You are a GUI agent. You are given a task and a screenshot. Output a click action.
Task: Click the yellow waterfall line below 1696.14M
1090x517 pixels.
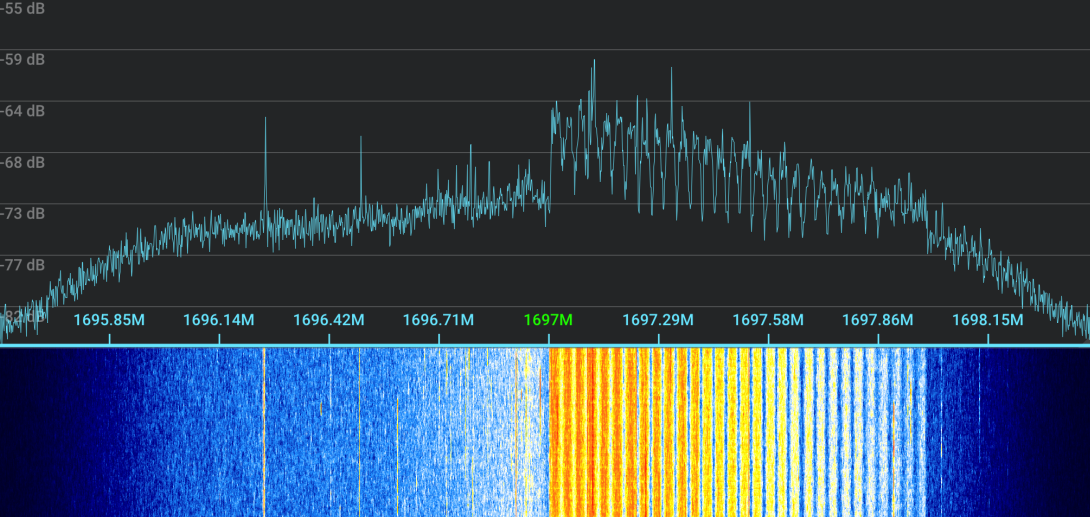point(264,430)
